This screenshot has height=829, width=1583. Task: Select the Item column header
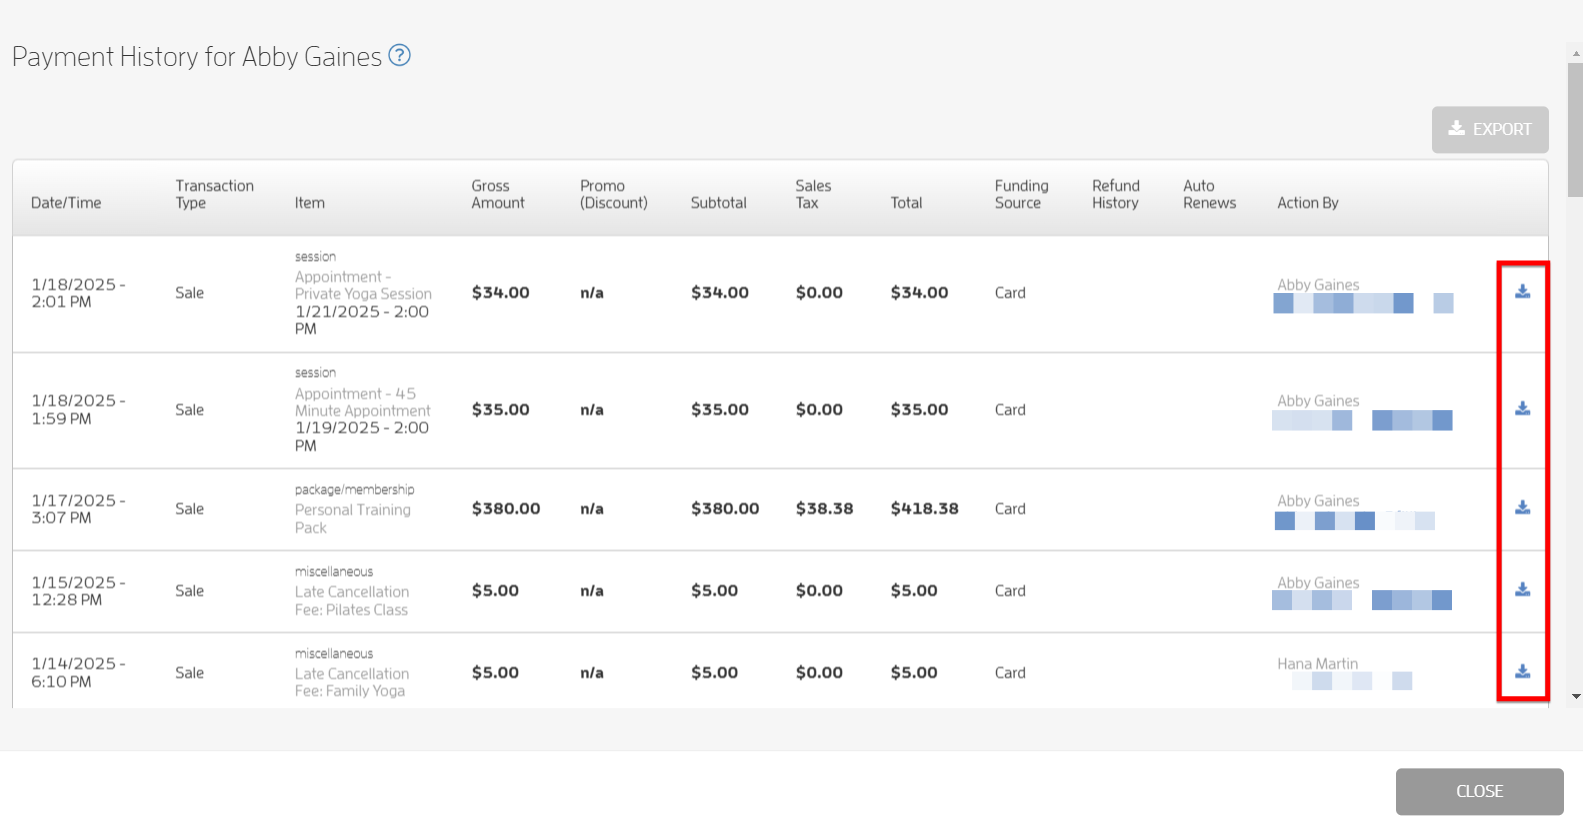pos(309,203)
